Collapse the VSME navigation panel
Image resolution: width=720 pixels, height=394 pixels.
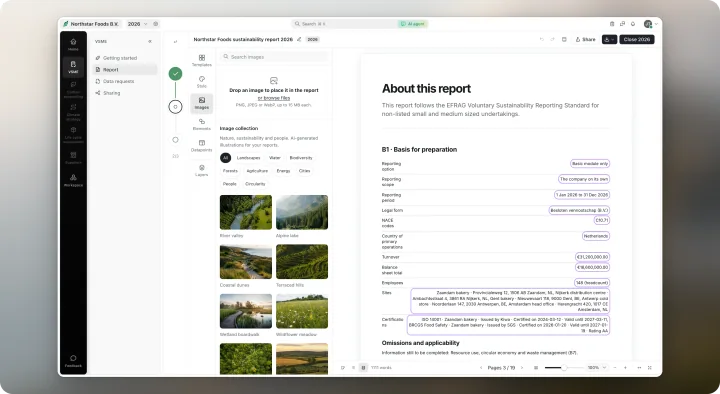tap(150, 41)
